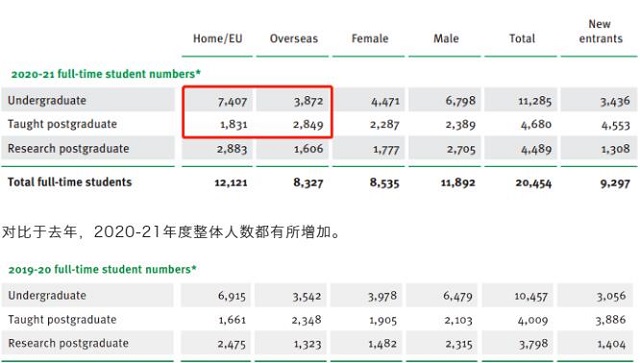Screen dimensions: 640x363
Task: Click the value 1,482
Action: click(x=382, y=345)
